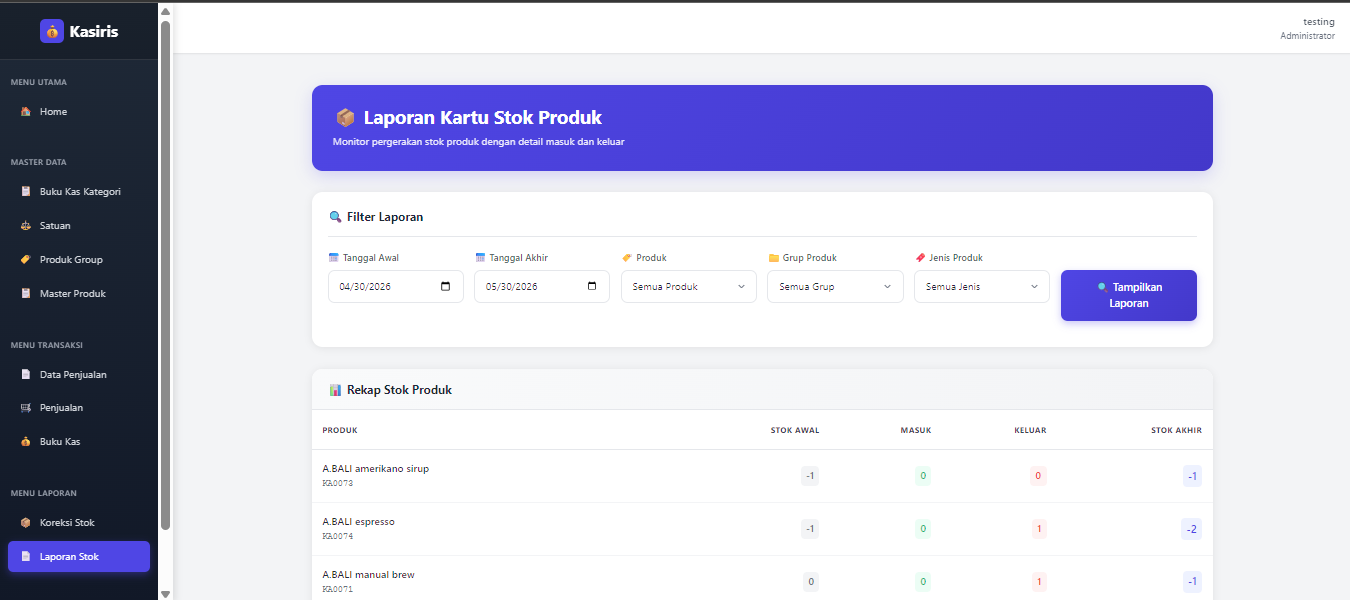Image resolution: width=1350 pixels, height=600 pixels.
Task: Open the Tanggal Awal calendar picker icon
Action: pyautogui.click(x=446, y=286)
